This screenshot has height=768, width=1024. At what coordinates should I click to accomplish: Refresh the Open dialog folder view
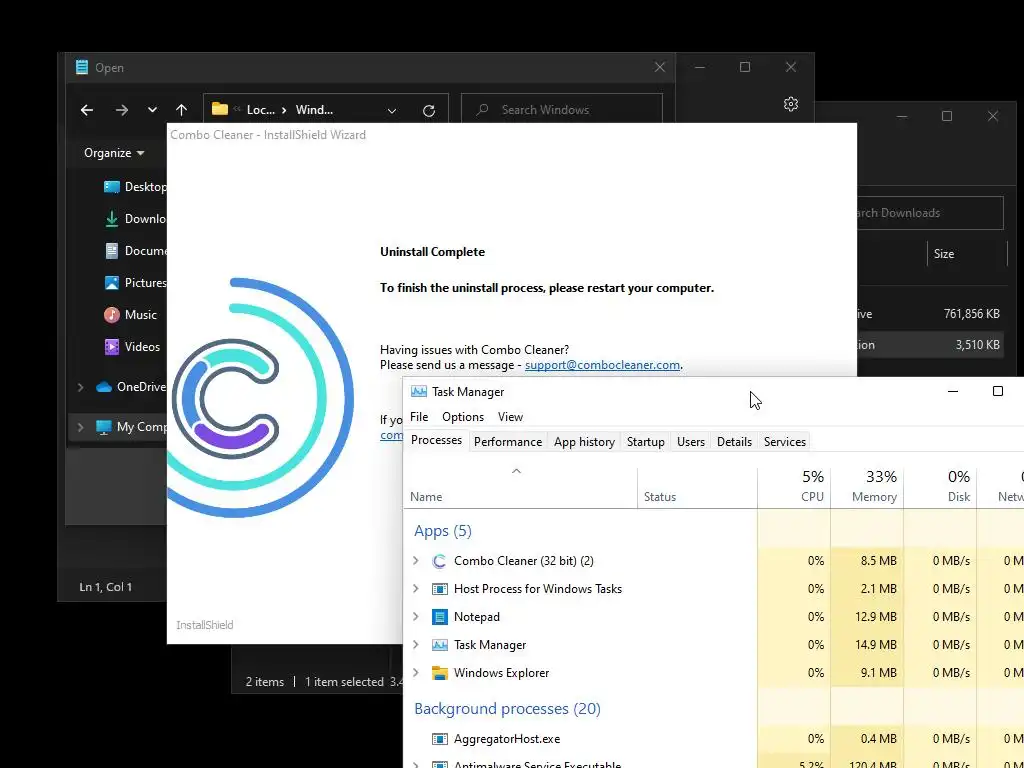point(428,110)
